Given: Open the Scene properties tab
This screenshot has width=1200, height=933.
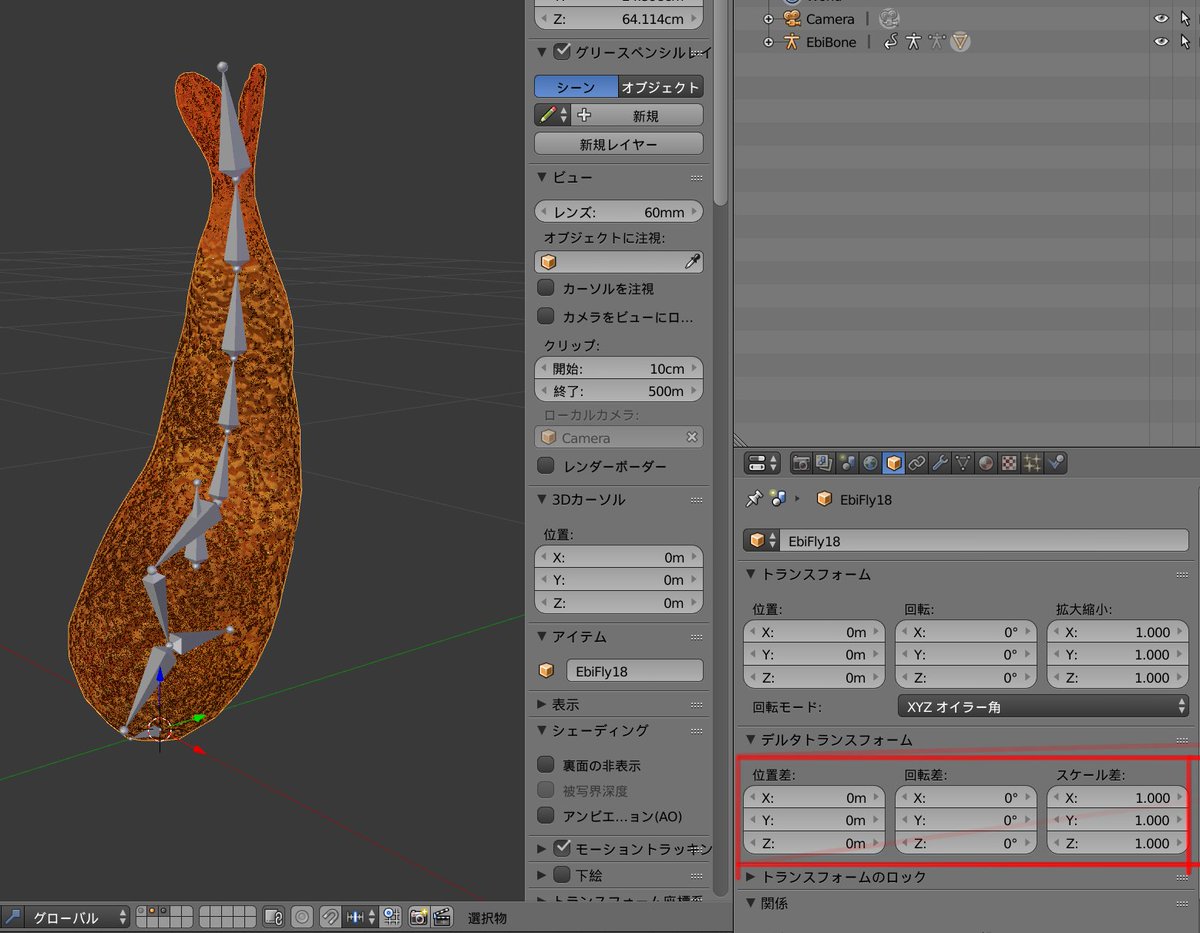Looking at the screenshot, I should pyautogui.click(x=847, y=463).
